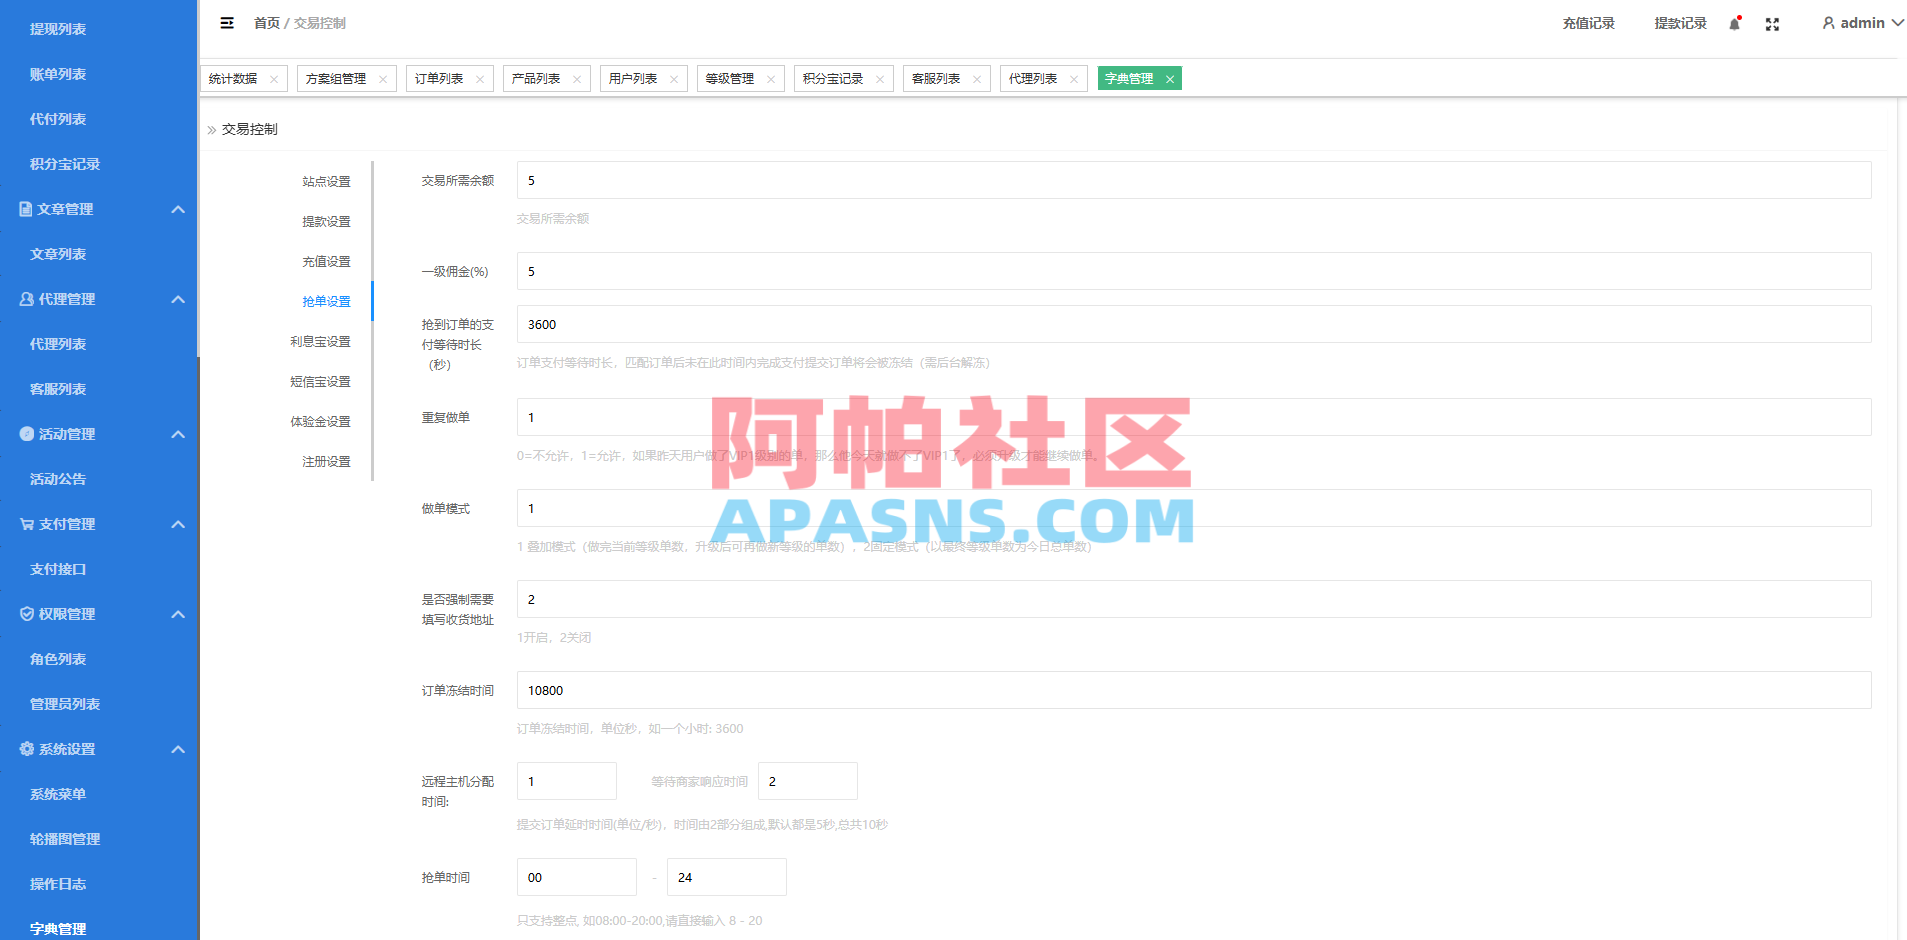点击系统设置的齿轮图标
Image resolution: width=1907 pixels, height=940 pixels.
tap(25, 749)
